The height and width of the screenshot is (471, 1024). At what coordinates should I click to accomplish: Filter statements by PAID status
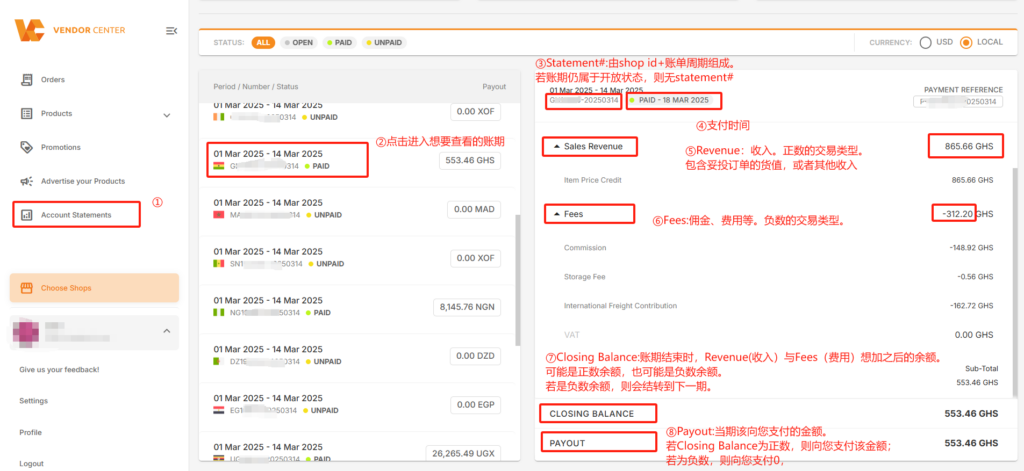coord(340,42)
